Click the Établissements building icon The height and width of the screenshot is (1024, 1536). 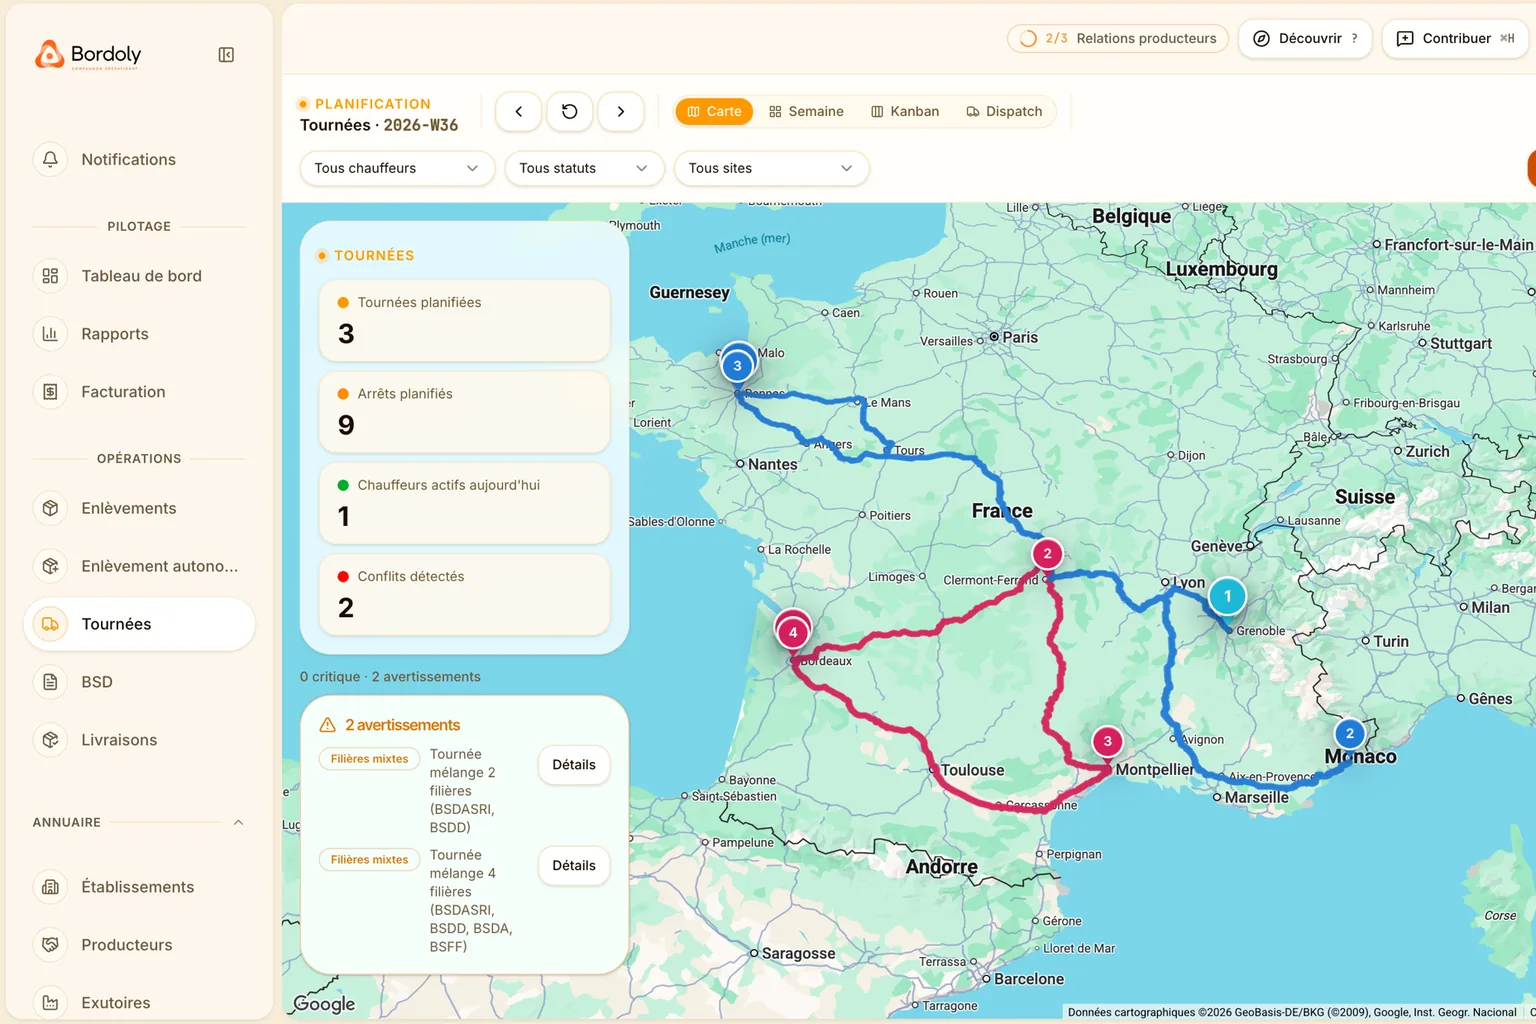50,887
